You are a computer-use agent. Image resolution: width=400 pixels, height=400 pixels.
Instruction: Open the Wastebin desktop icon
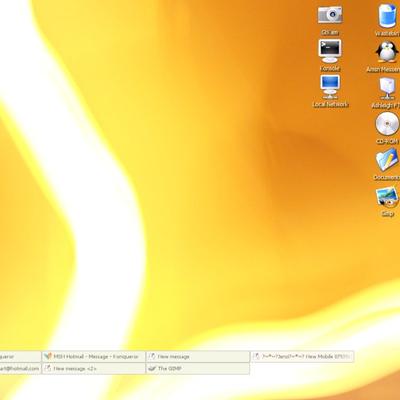pos(388,16)
